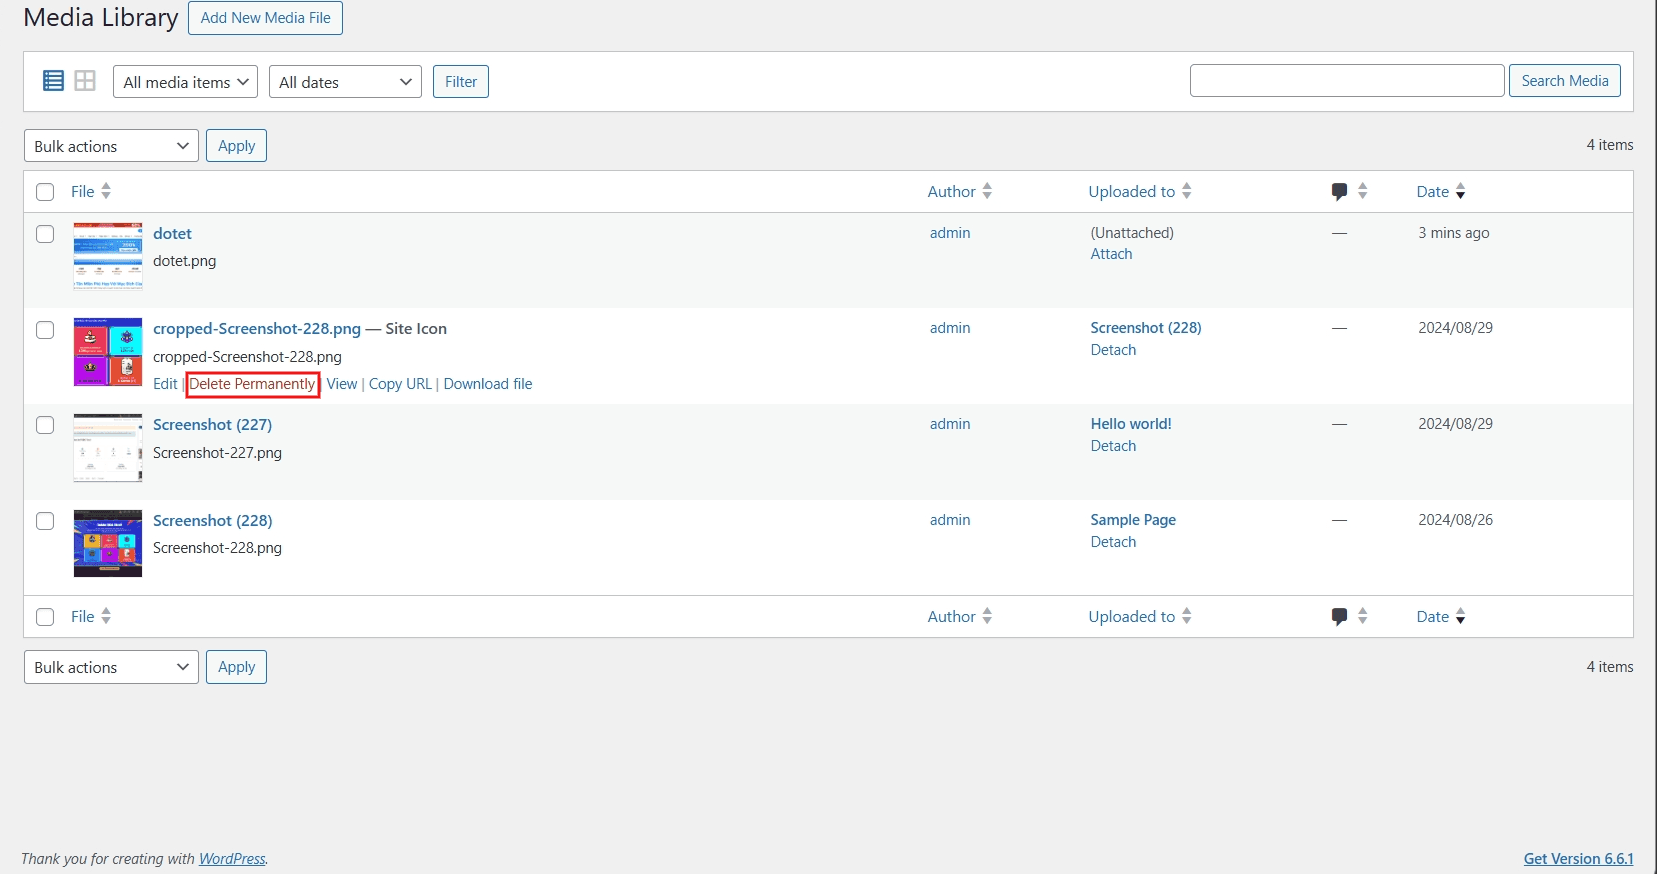Screen dimensions: 1657x874
Task: Expand the All dates filter dropdown
Action: click(x=345, y=82)
